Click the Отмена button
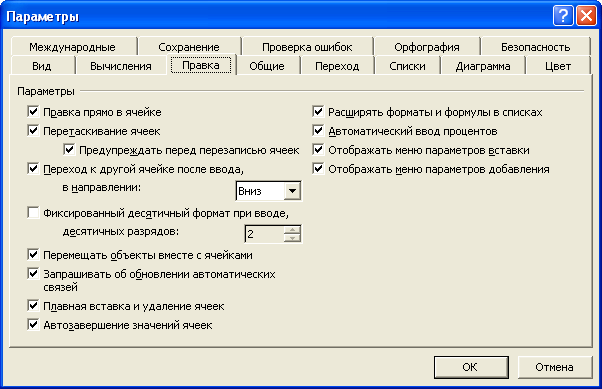The image size is (602, 389). point(554,367)
